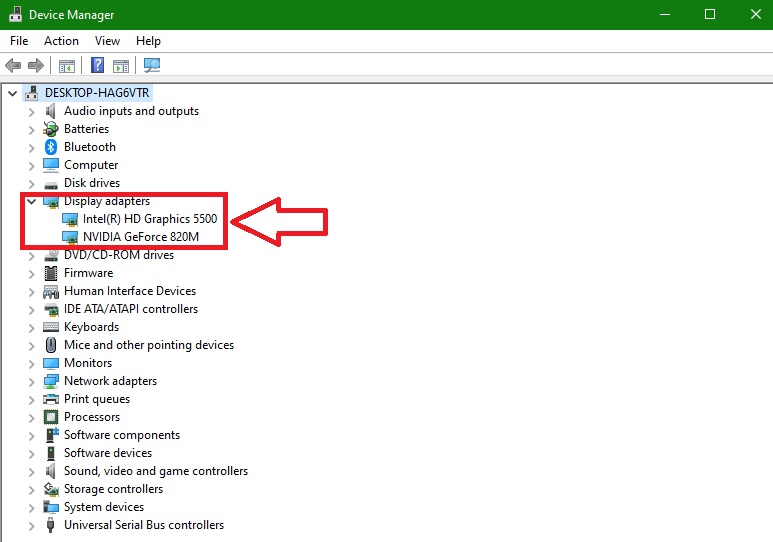Image resolution: width=773 pixels, height=542 pixels.
Task: Click the Universal Serial Bus controllers icon
Action: coord(50,525)
